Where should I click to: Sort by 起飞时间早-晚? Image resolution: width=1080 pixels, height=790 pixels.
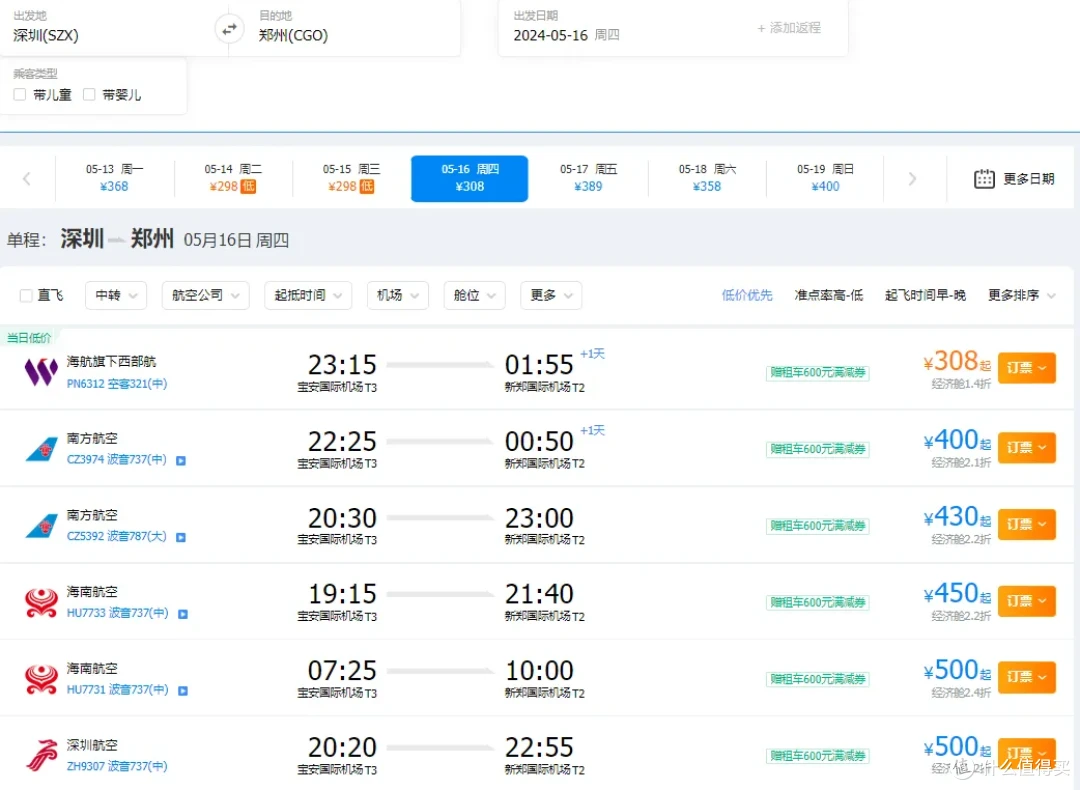tap(925, 295)
